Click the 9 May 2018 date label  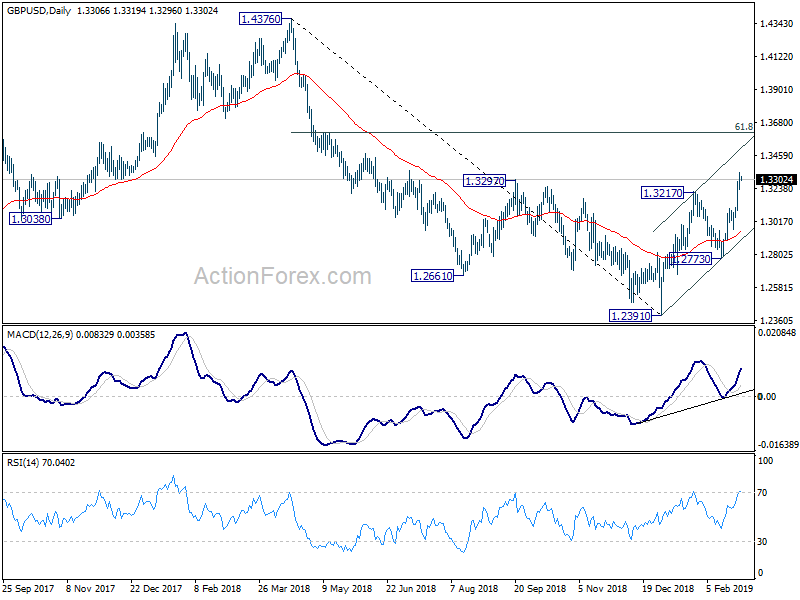[347, 588]
